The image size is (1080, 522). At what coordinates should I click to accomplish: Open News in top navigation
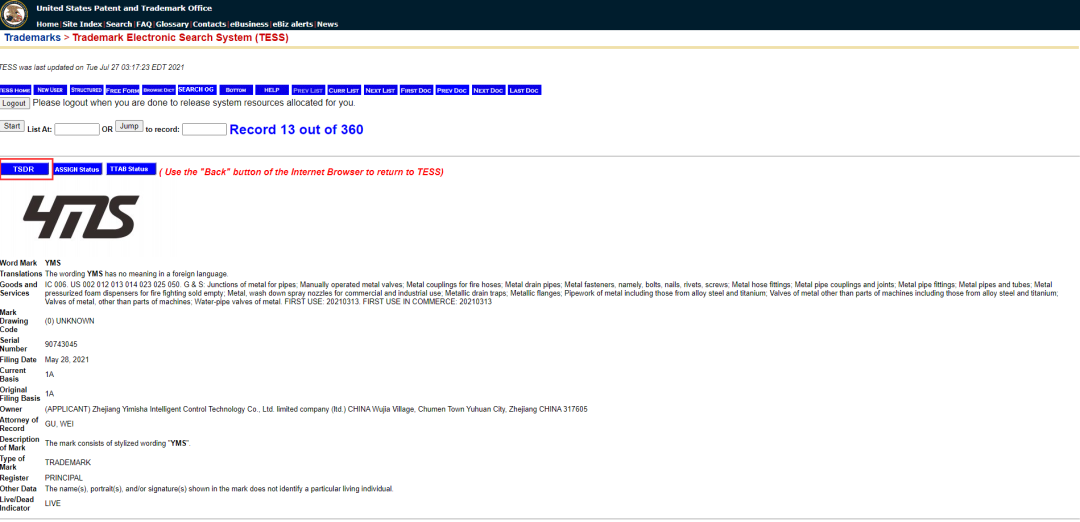click(x=327, y=24)
